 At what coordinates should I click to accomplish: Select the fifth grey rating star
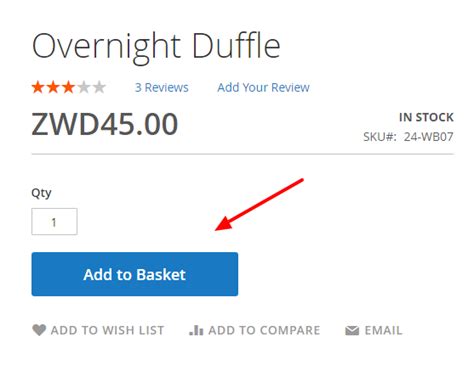pyautogui.click(x=99, y=87)
